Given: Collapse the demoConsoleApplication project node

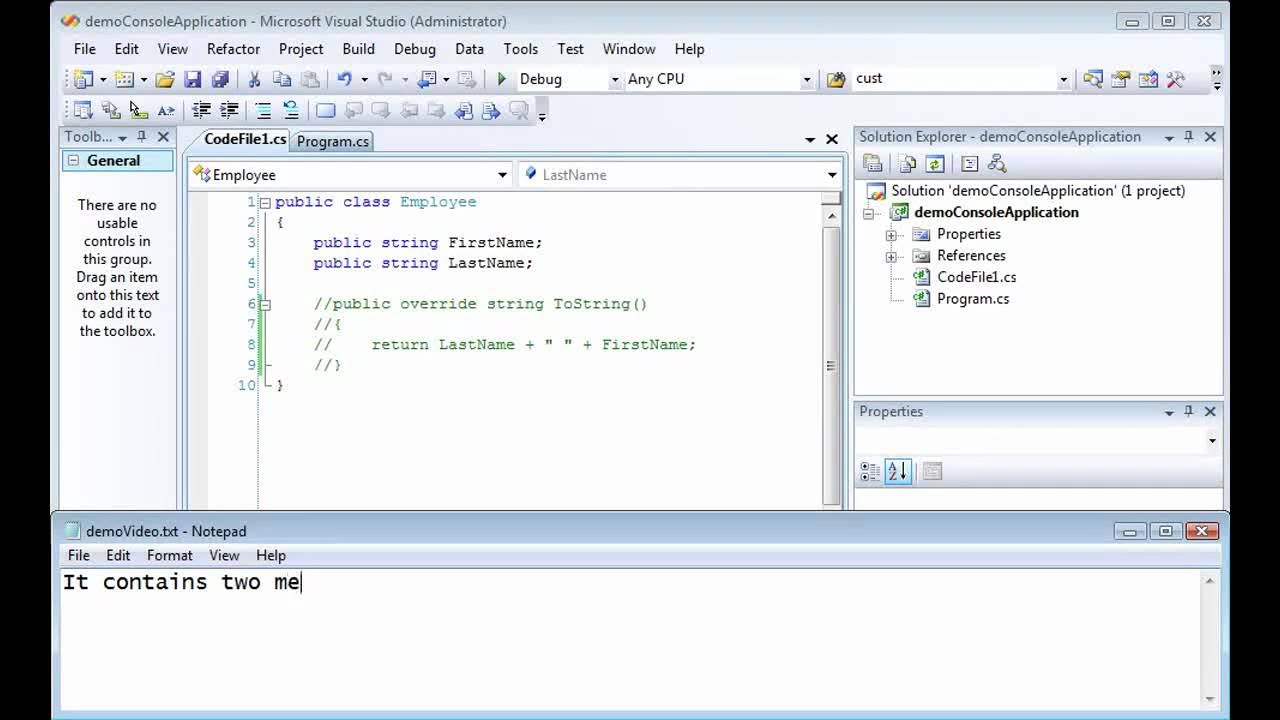Looking at the screenshot, I should click(x=869, y=213).
